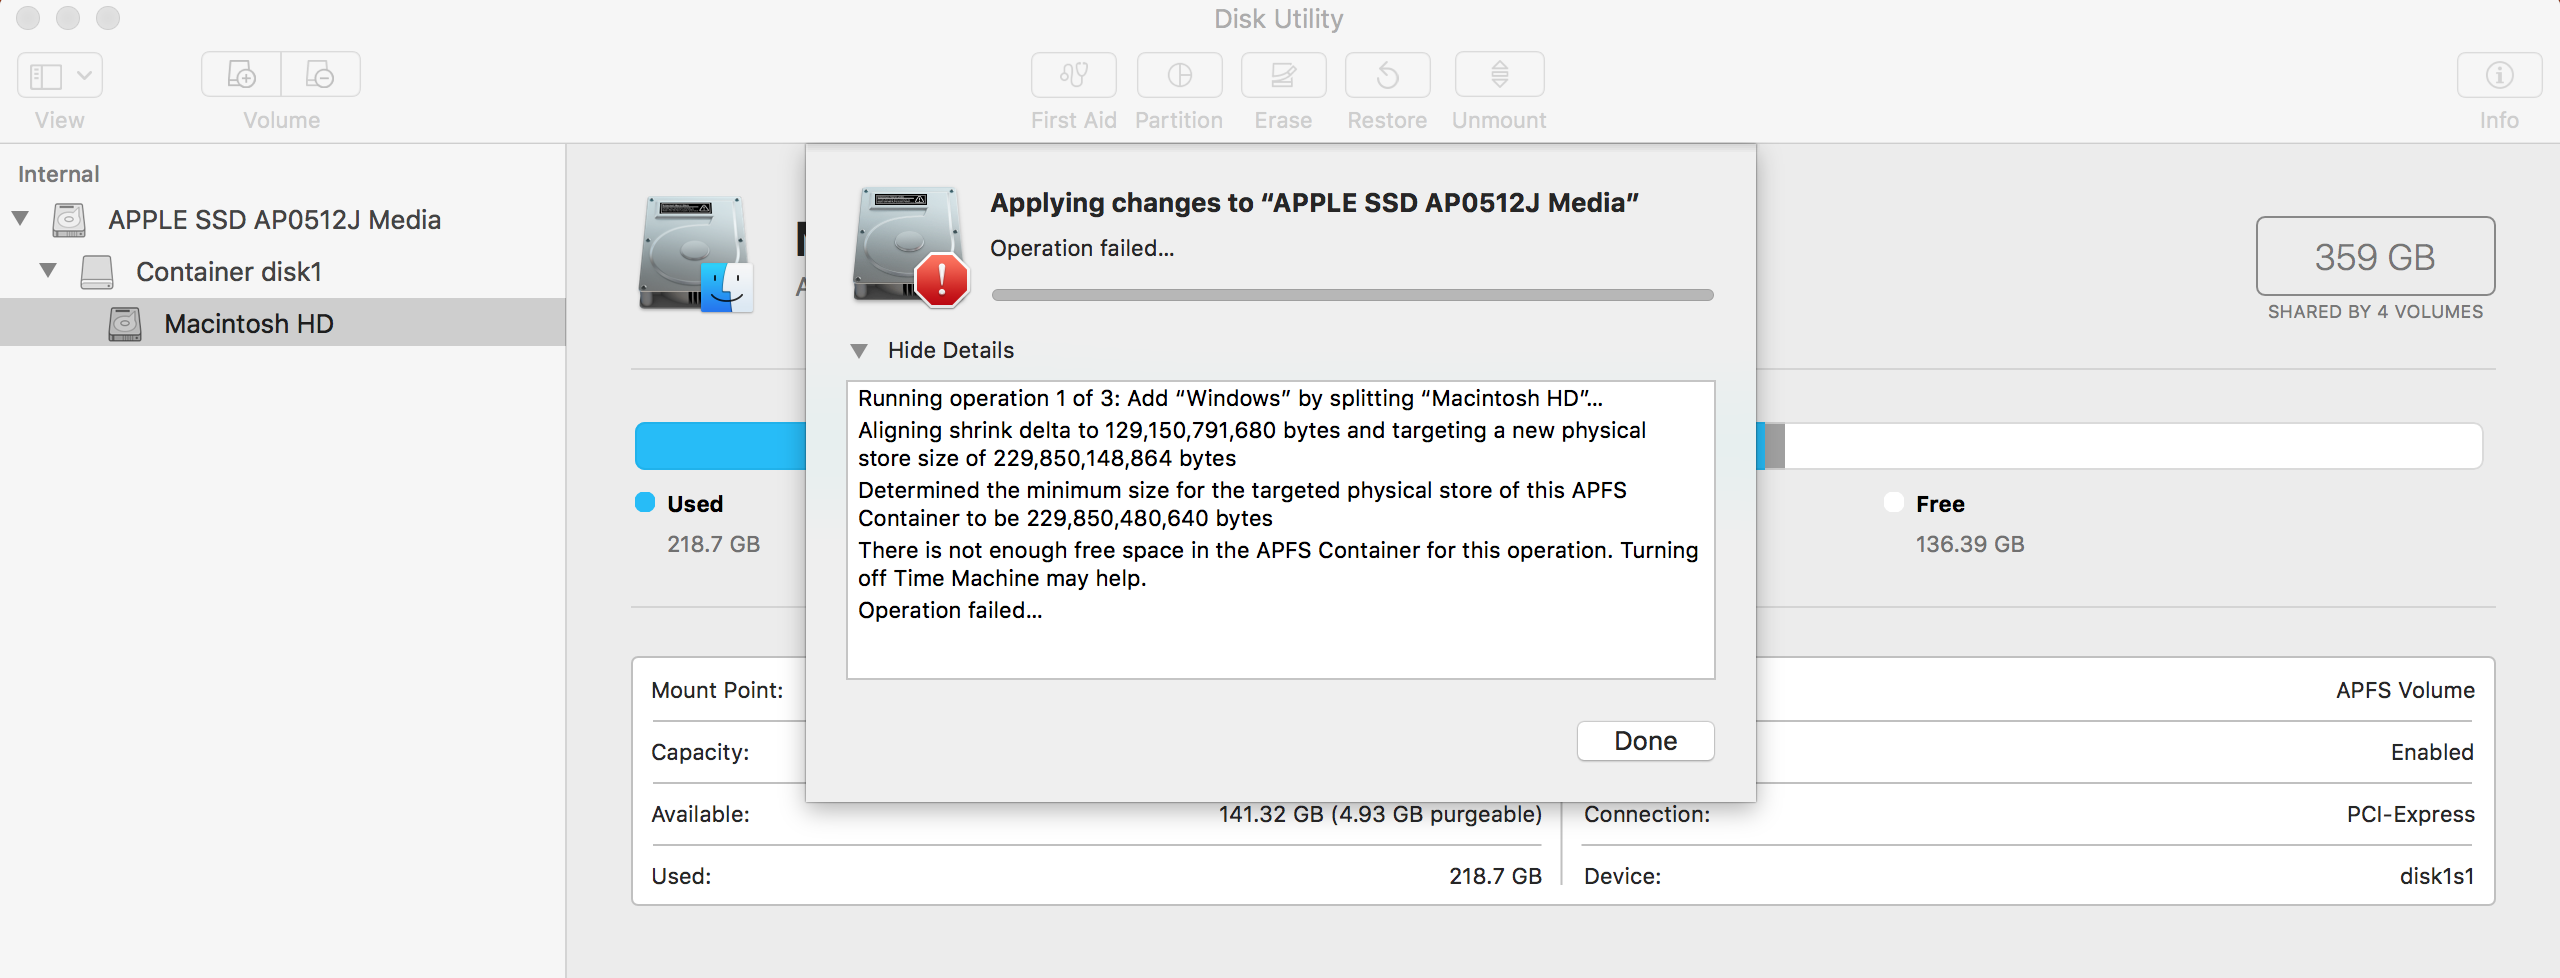Click the 'not enough free space' log message
Screen dimensions: 2560x978
click(1278, 564)
